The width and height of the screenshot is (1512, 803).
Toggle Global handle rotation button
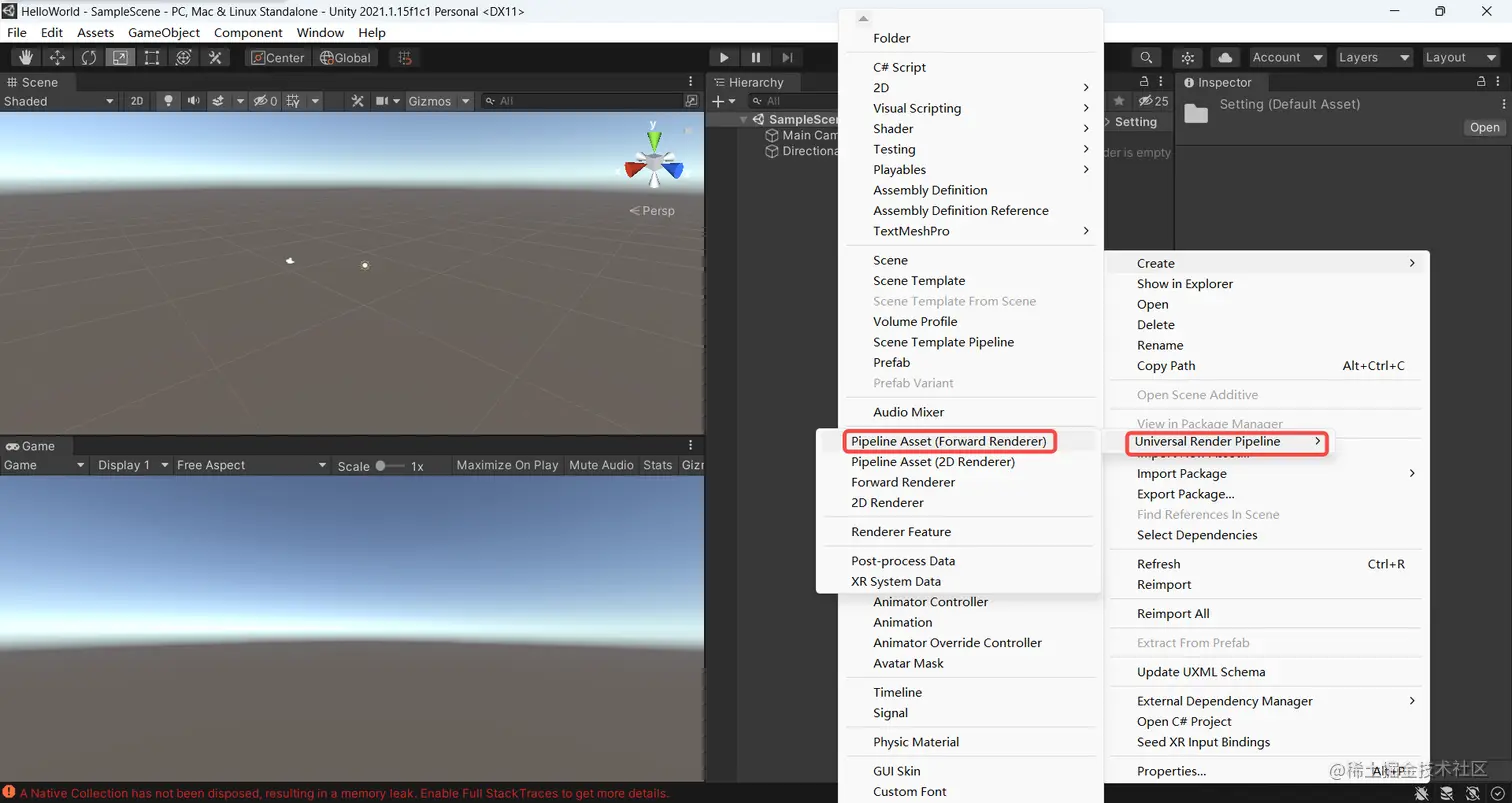tap(345, 57)
